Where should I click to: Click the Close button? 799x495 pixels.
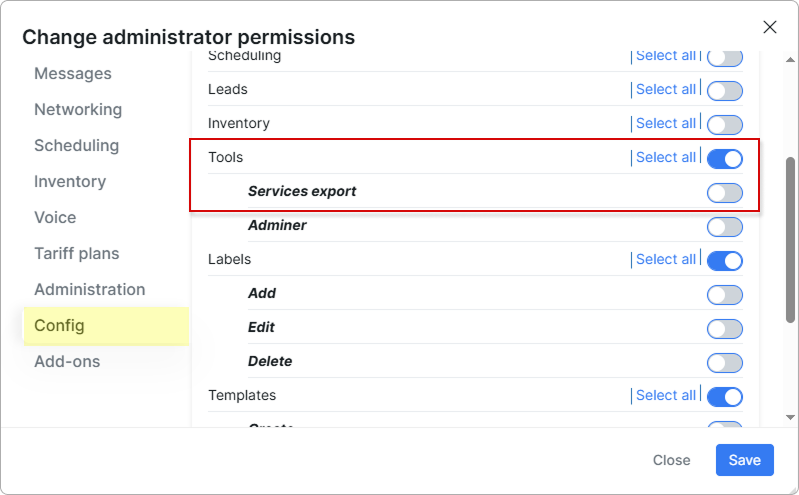click(x=671, y=460)
